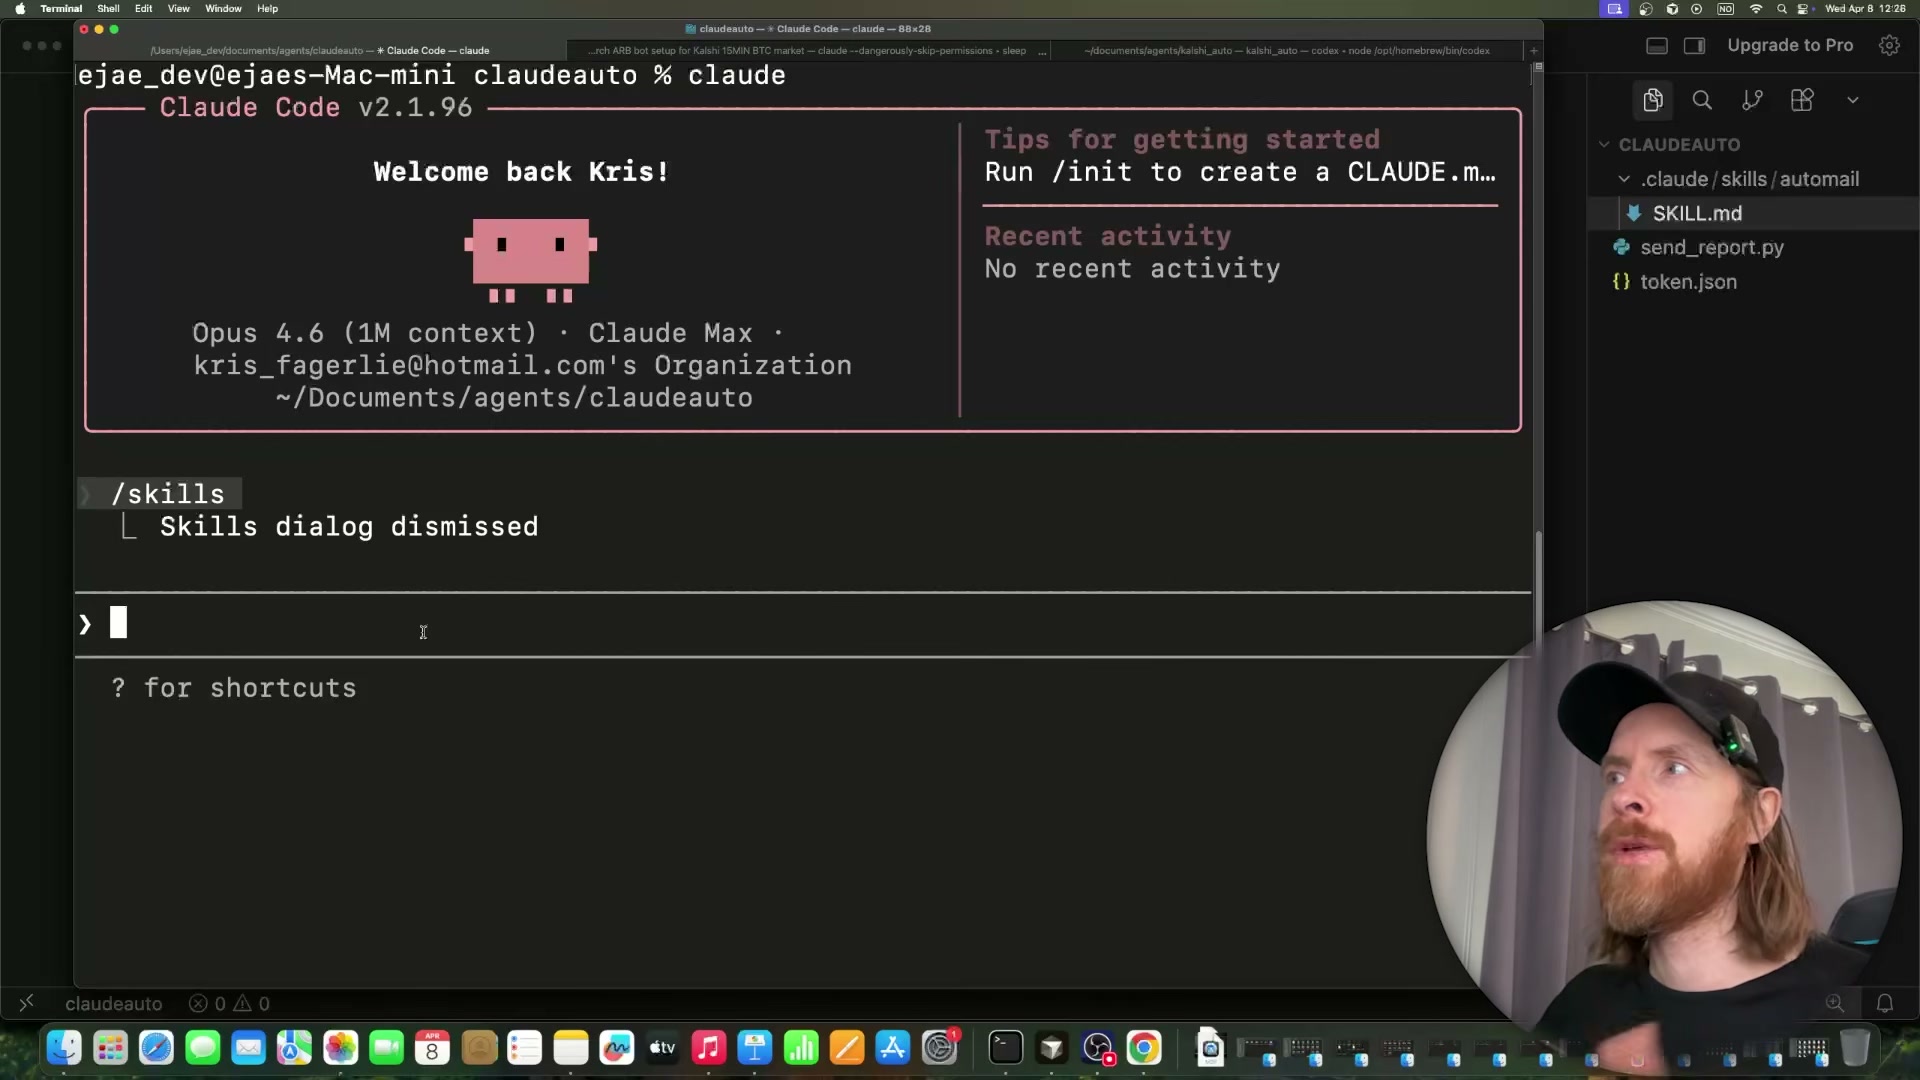
Task: Open Control Center in menu bar
Action: click(x=1803, y=9)
